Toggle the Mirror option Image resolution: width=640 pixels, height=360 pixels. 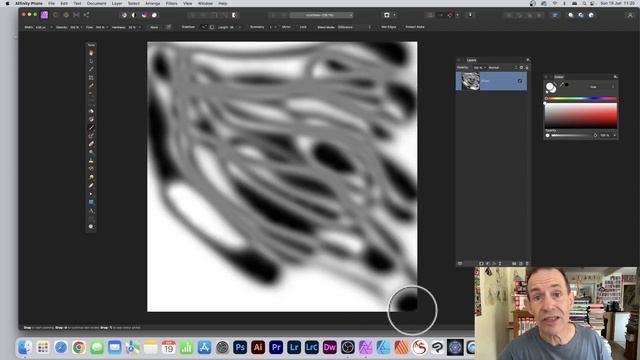coord(286,27)
